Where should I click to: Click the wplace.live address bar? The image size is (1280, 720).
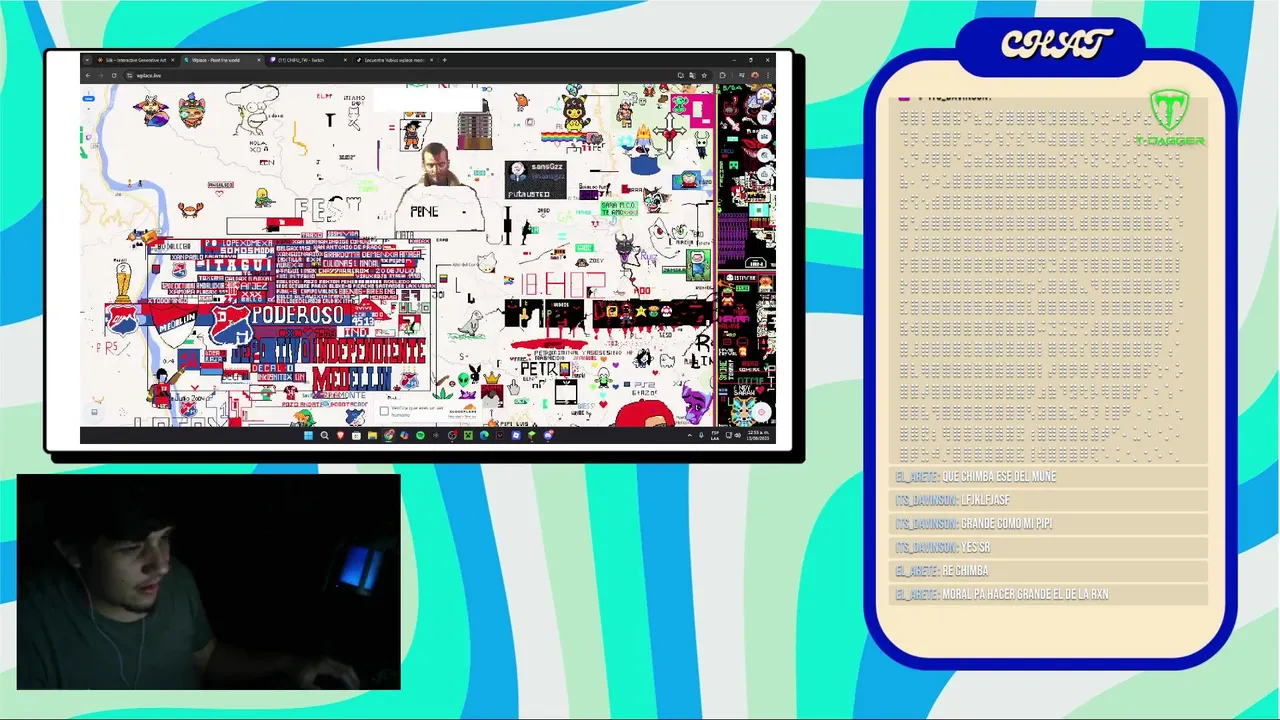tap(400, 75)
